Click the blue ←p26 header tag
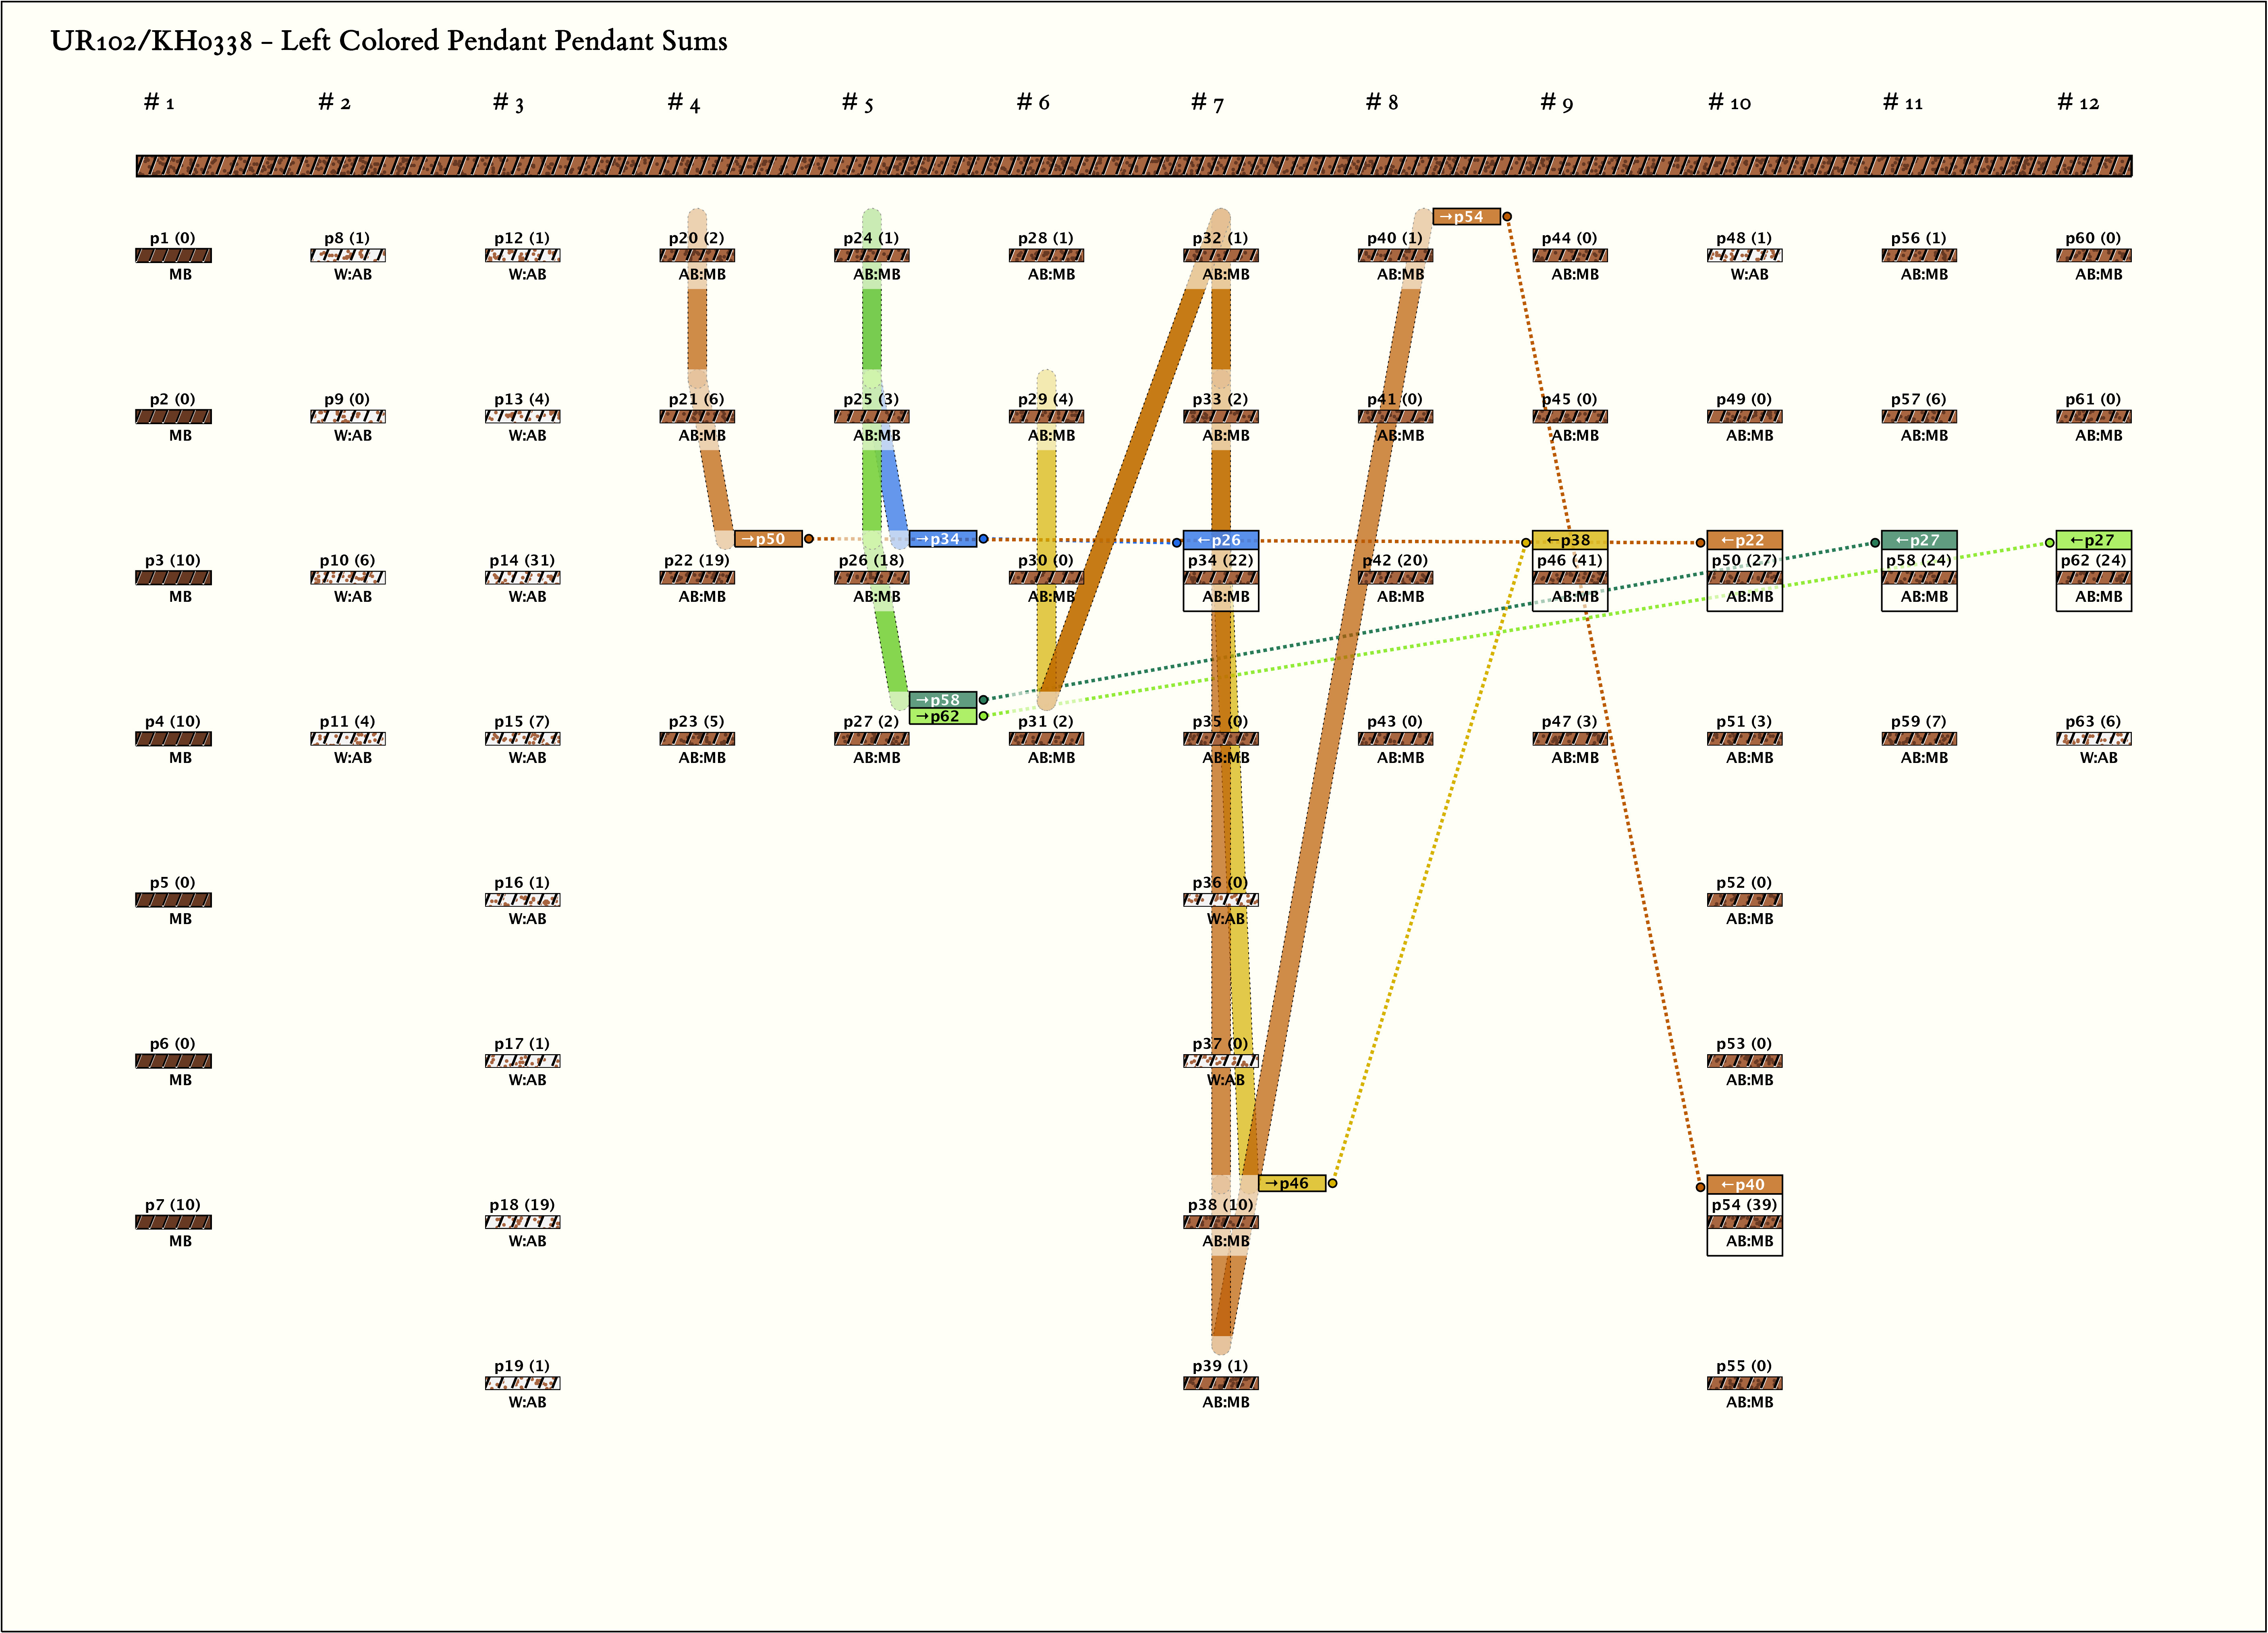This screenshot has height=1633, width=2268. 1220,540
